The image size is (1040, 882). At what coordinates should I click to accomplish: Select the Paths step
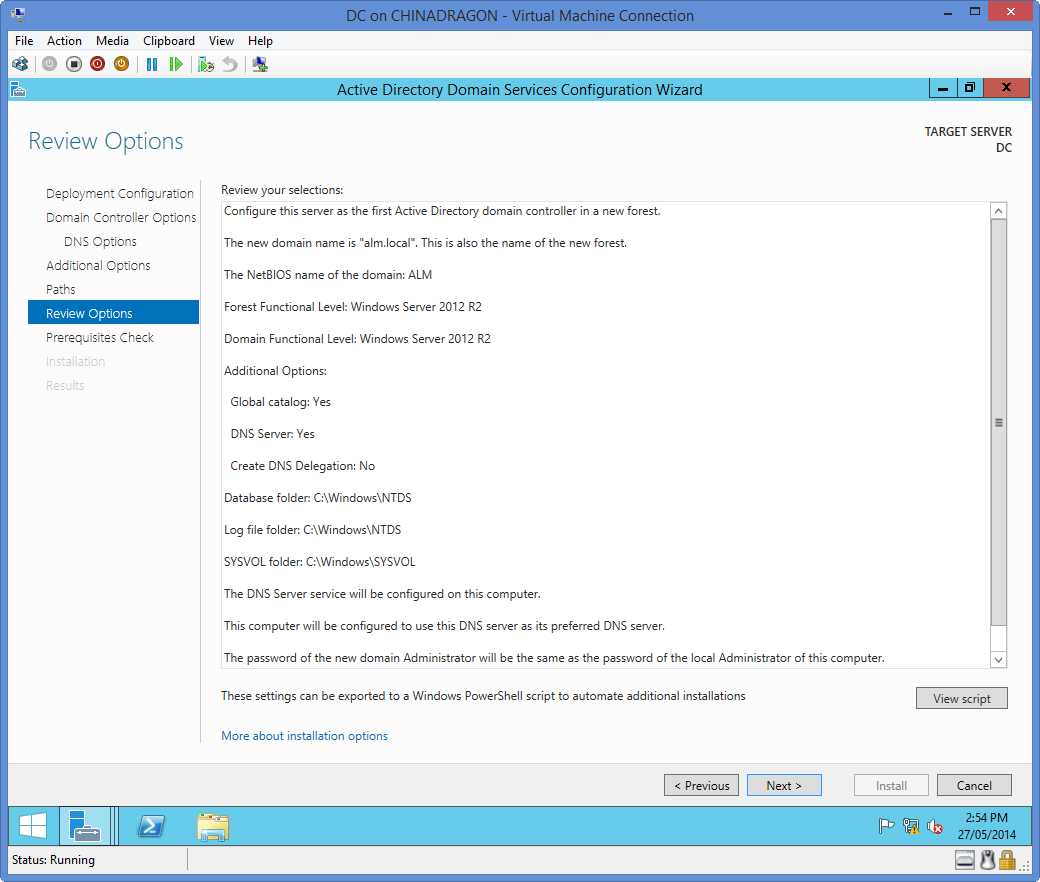click(x=60, y=289)
